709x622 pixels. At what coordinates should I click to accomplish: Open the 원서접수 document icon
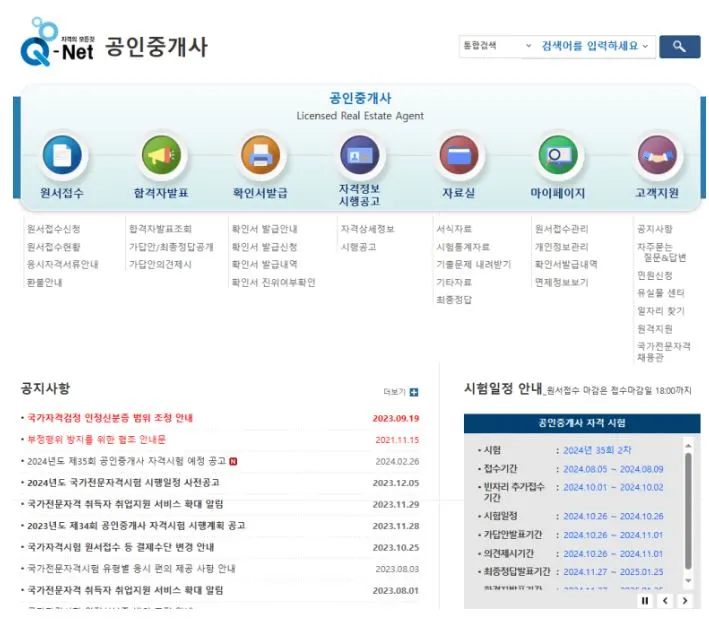click(x=62, y=155)
